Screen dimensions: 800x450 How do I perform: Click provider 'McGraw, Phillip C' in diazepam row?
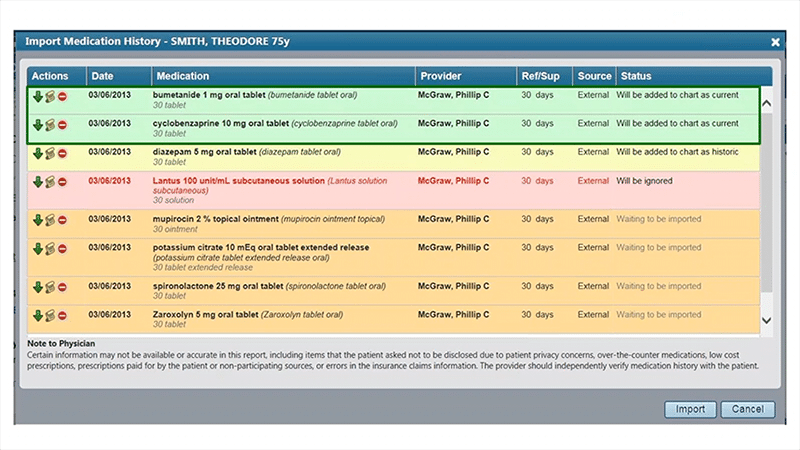point(453,152)
